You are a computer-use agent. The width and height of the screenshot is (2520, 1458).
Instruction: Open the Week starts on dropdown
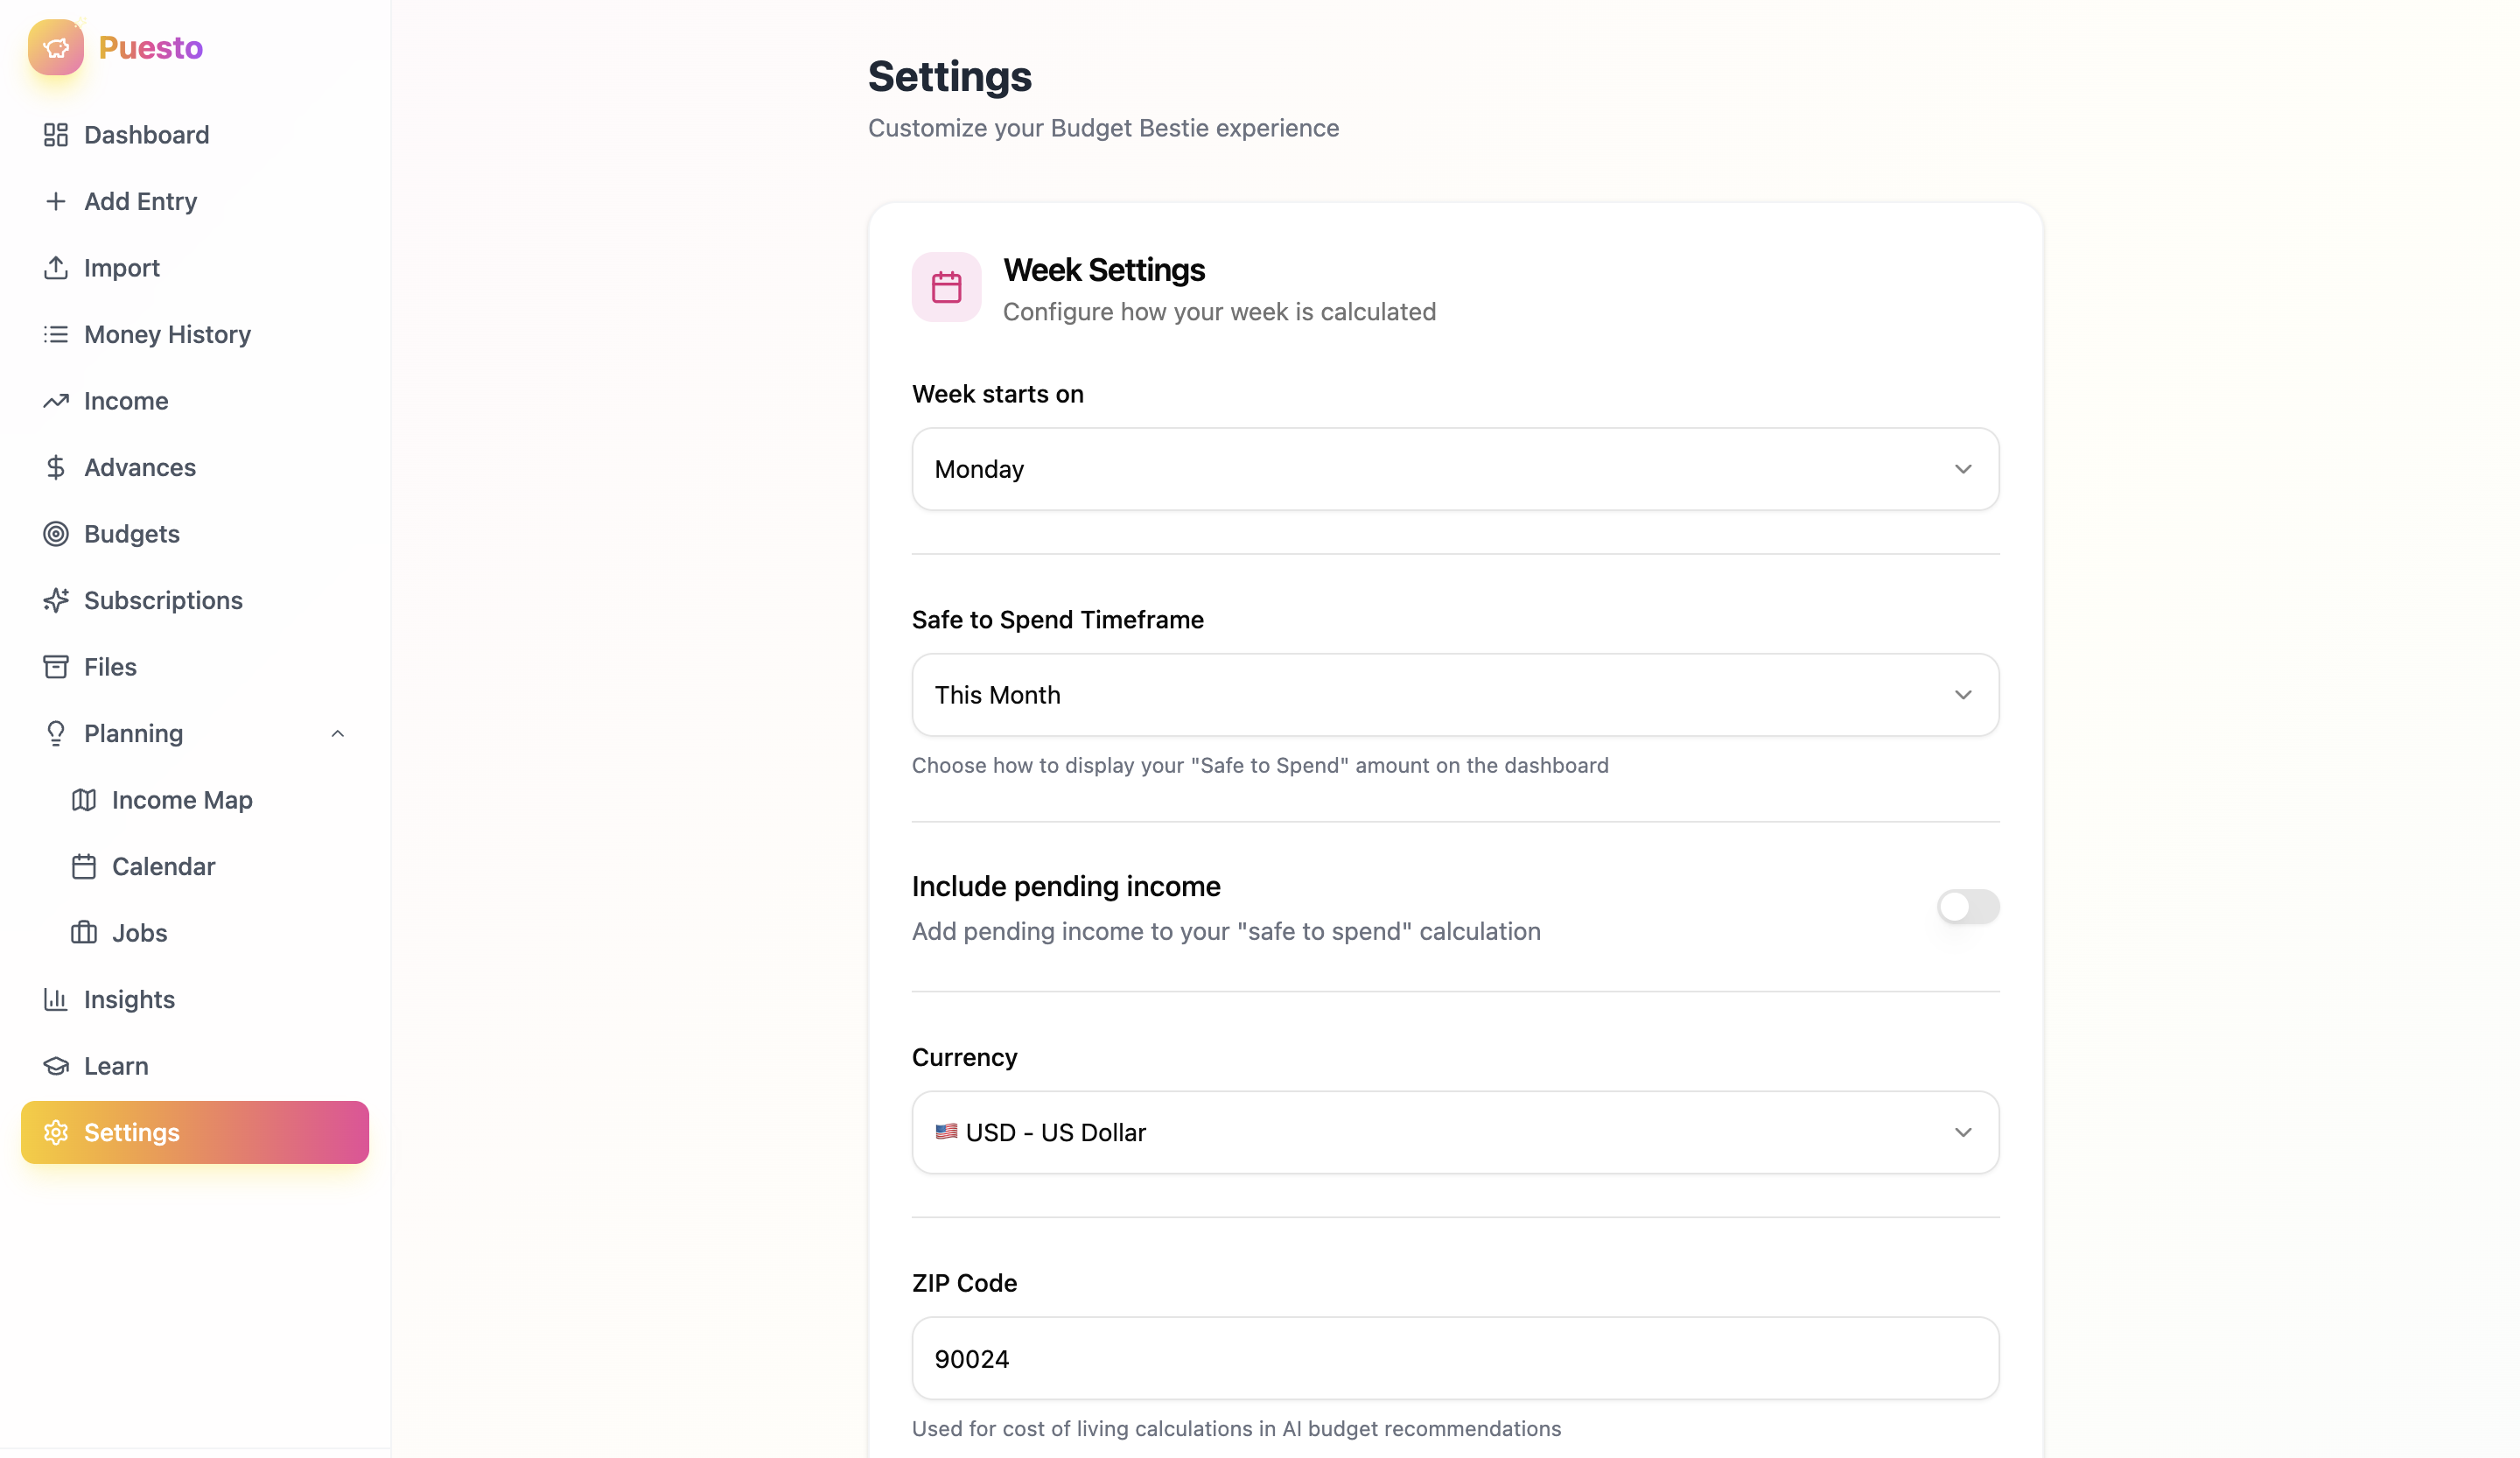pyautogui.click(x=1455, y=469)
